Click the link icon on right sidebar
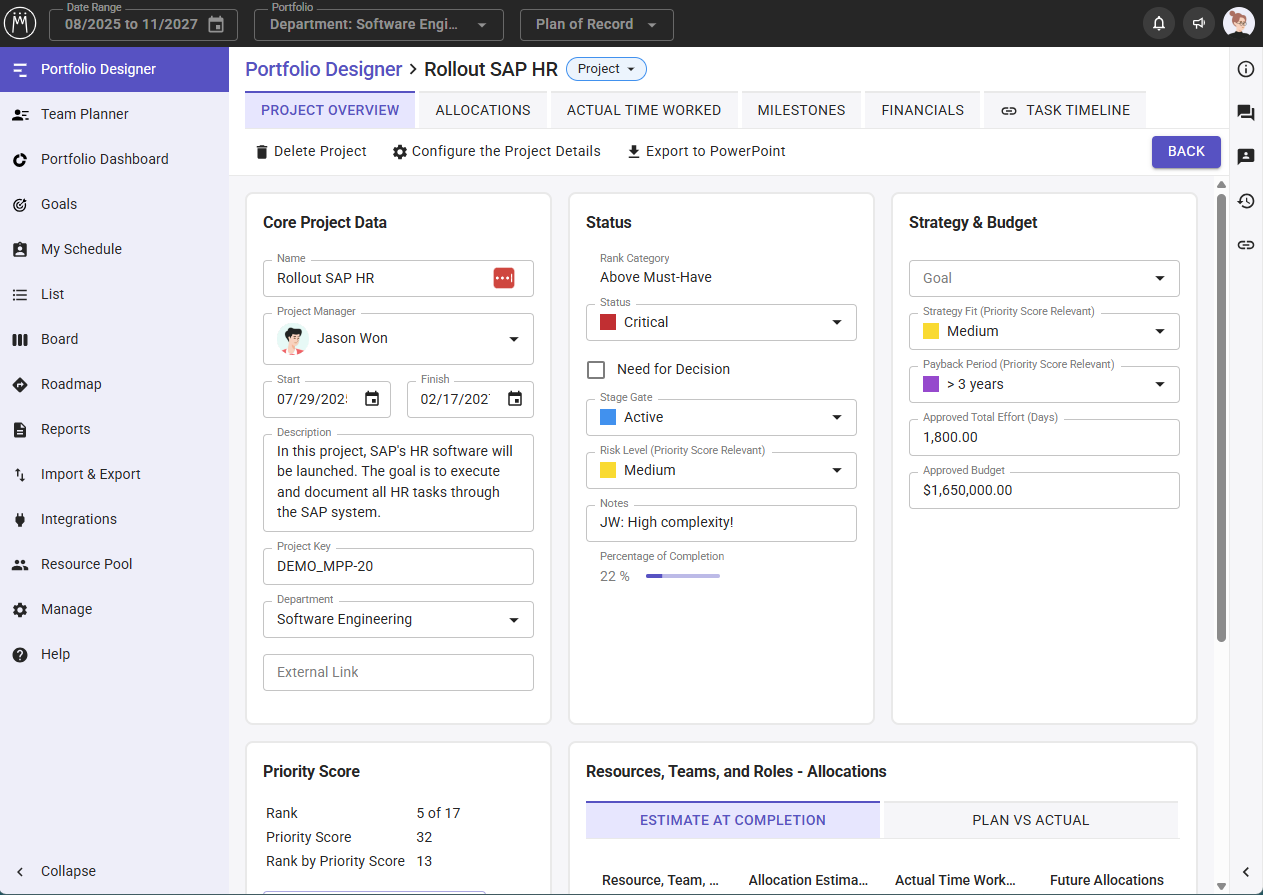The image size is (1263, 895). (x=1245, y=245)
